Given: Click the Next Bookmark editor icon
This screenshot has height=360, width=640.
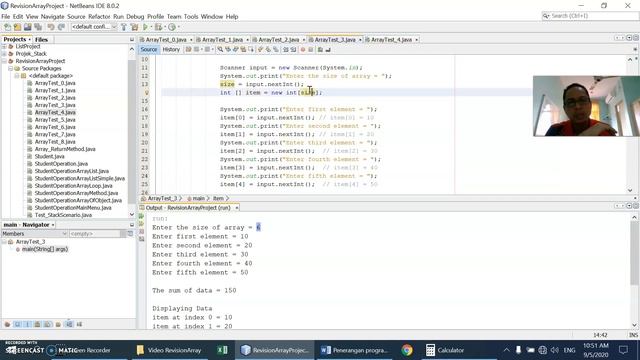Looking at the screenshot, I should click(x=268, y=49).
